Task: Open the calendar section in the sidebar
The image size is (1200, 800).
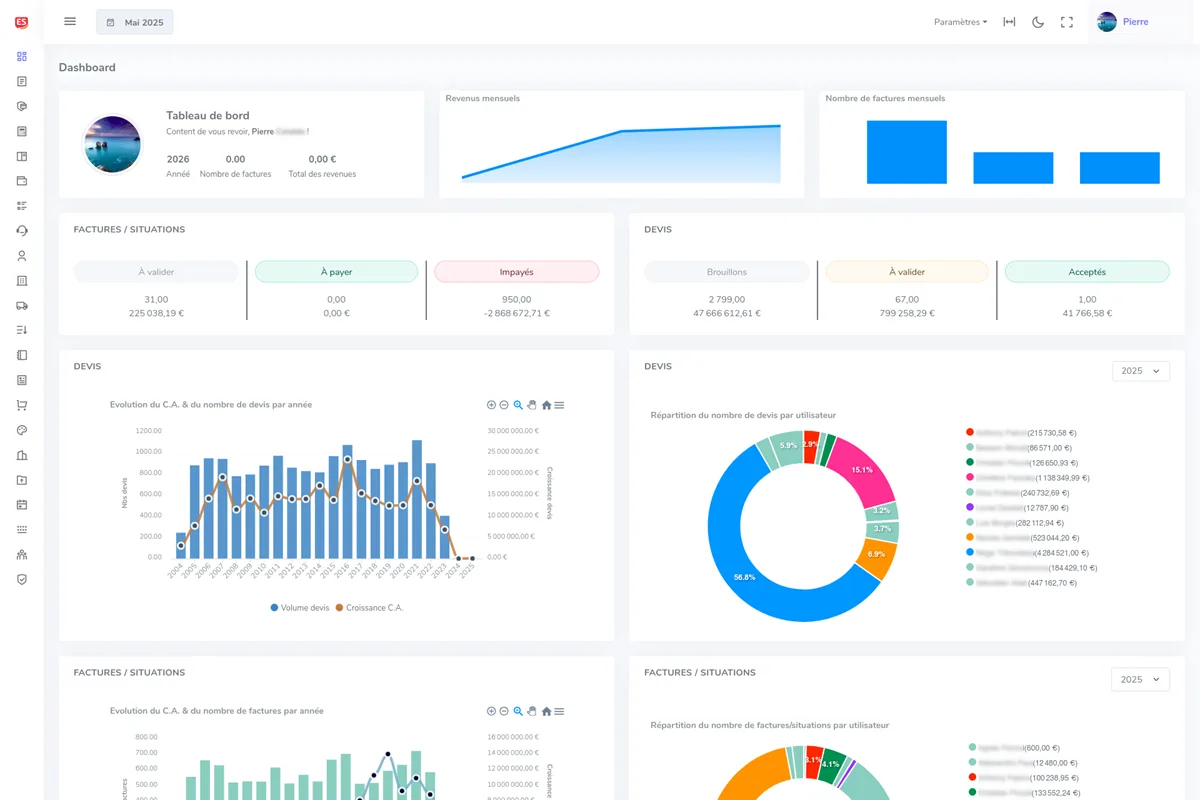Action: tap(21, 504)
